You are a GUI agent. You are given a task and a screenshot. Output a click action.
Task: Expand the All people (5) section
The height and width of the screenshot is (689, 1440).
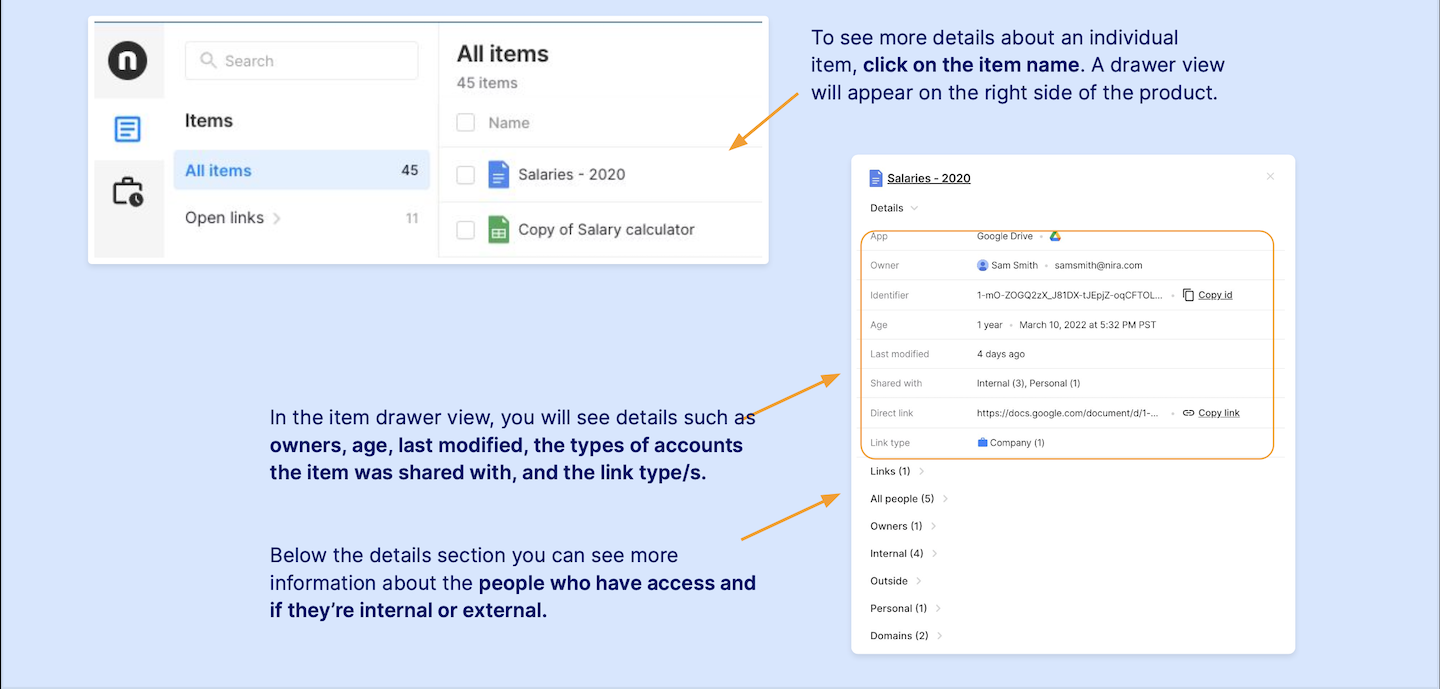click(945, 499)
